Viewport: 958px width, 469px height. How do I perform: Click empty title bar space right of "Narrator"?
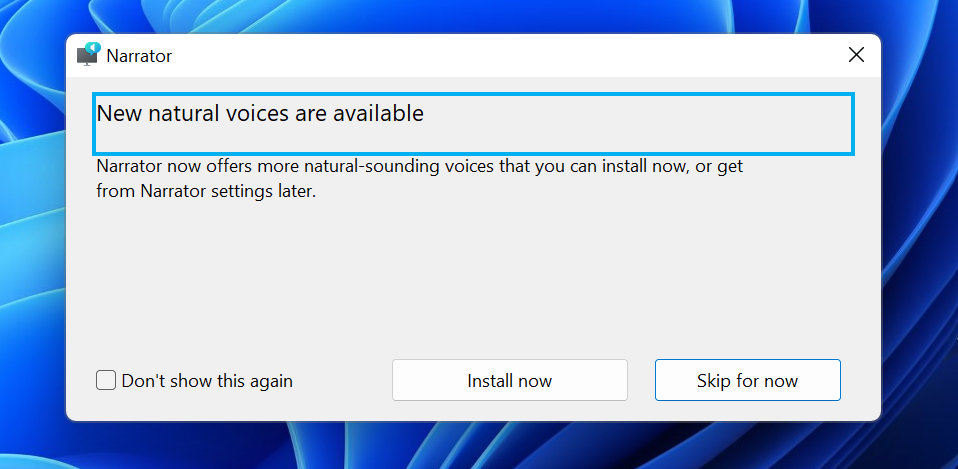click(500, 55)
